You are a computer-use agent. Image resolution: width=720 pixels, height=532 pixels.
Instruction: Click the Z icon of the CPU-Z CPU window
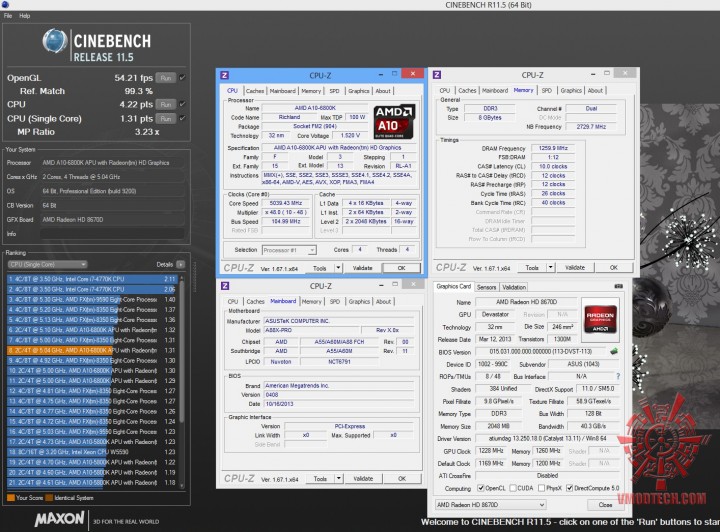225,75
